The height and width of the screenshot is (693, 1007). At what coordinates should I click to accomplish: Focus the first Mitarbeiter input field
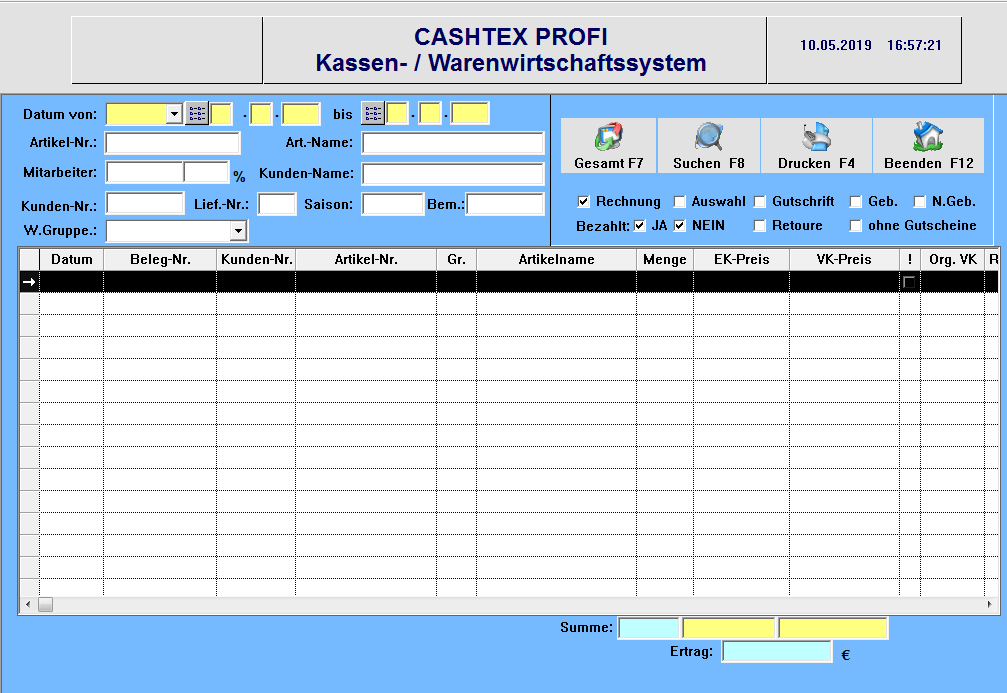(145, 172)
